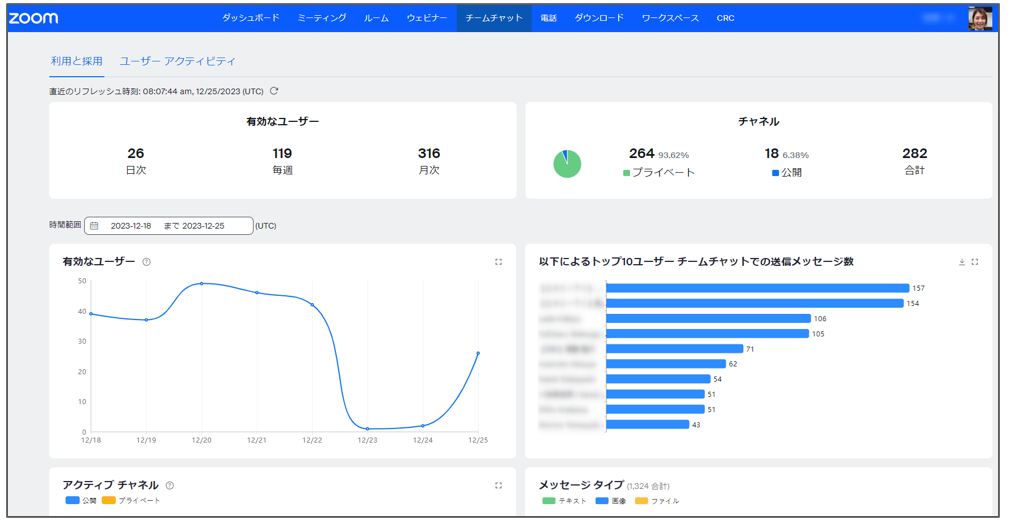Image resolution: width=1009 pixels, height=528 pixels.
Task: Click the プライベート channel legend label
Action: 663,172
